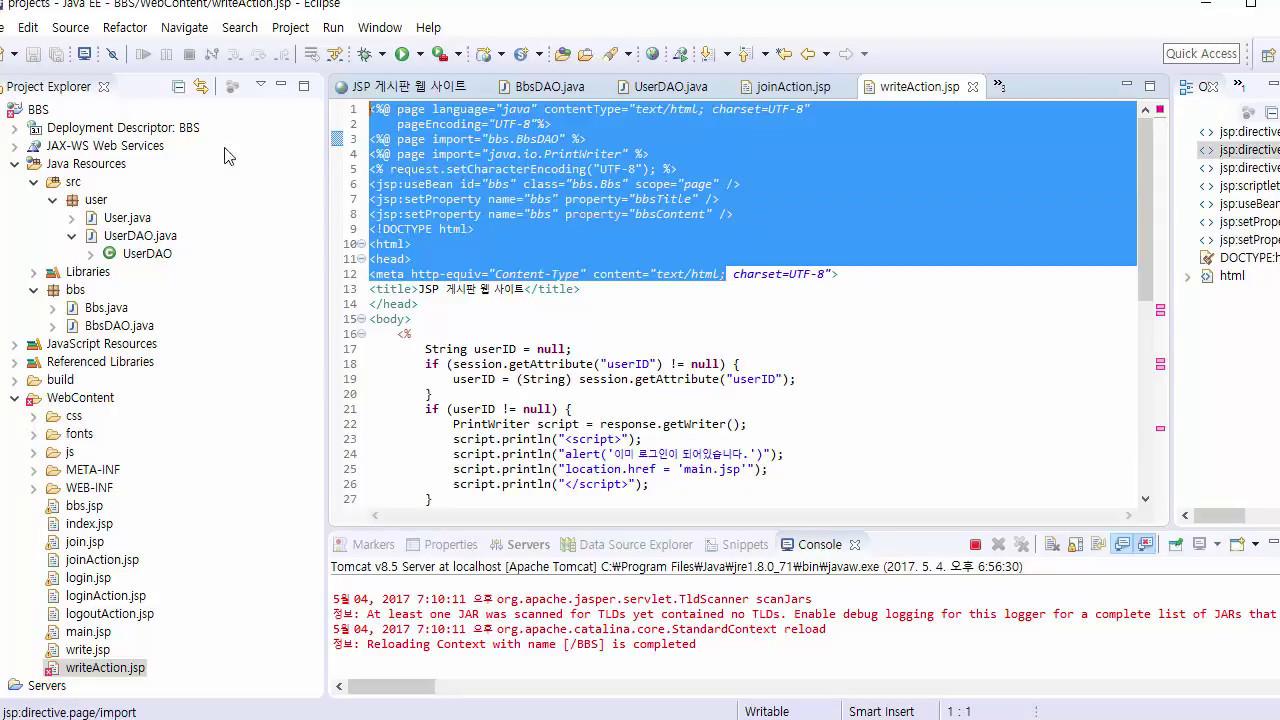Select writeAction.jsp in Project Explorer
The height and width of the screenshot is (720, 1280).
(96, 668)
